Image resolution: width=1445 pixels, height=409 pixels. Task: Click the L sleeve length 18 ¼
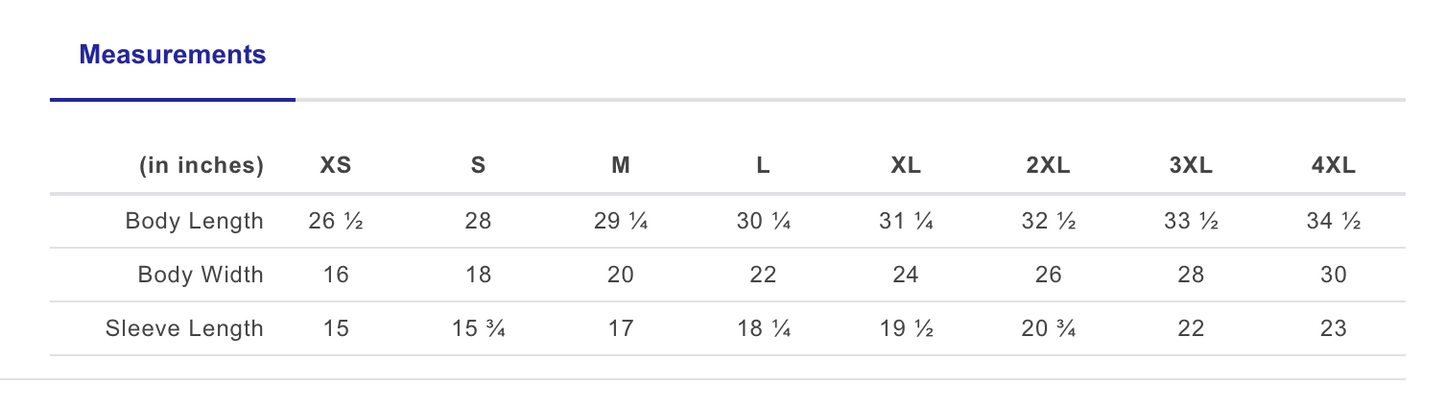[763, 328]
